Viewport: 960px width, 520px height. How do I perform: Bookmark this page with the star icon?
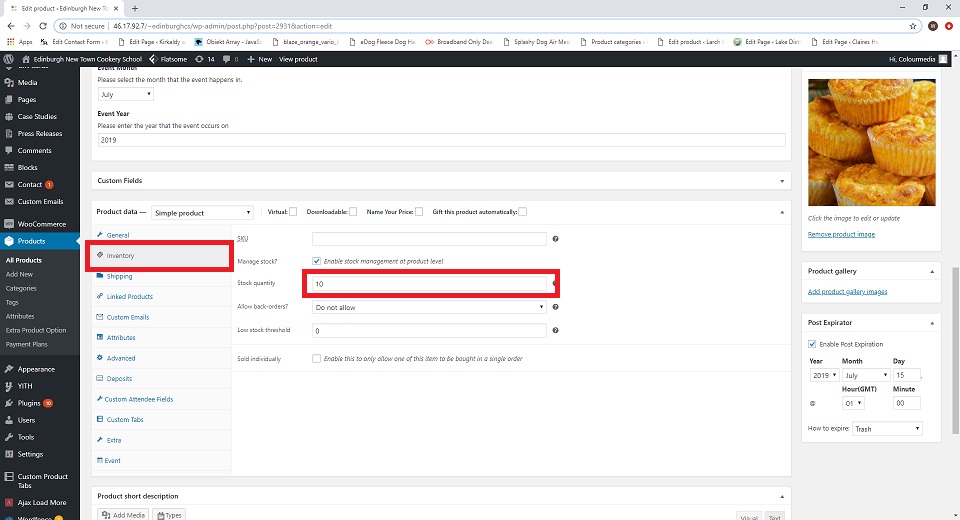pyautogui.click(x=912, y=26)
